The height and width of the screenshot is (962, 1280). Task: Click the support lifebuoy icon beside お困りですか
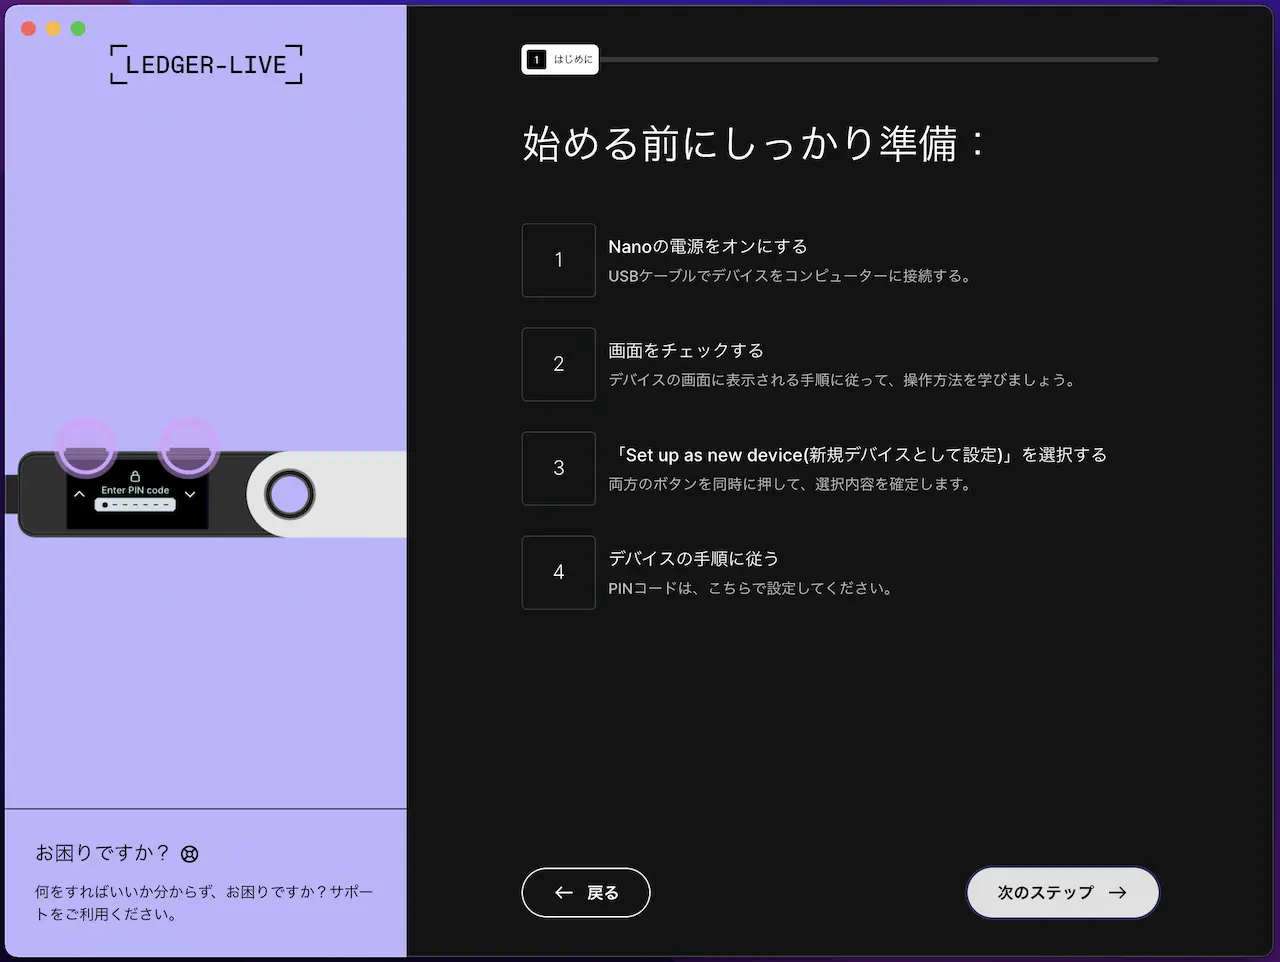click(189, 854)
